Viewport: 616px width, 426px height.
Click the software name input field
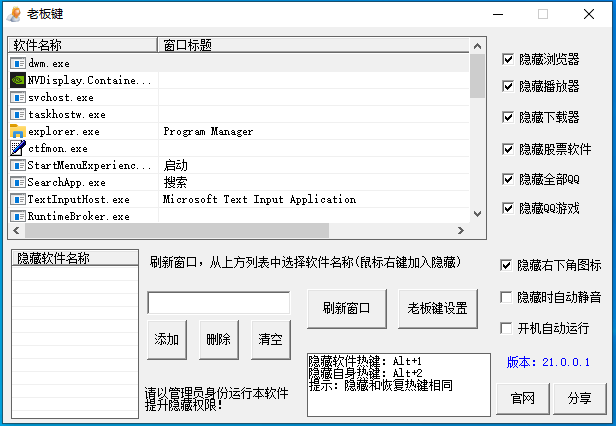coord(218,302)
